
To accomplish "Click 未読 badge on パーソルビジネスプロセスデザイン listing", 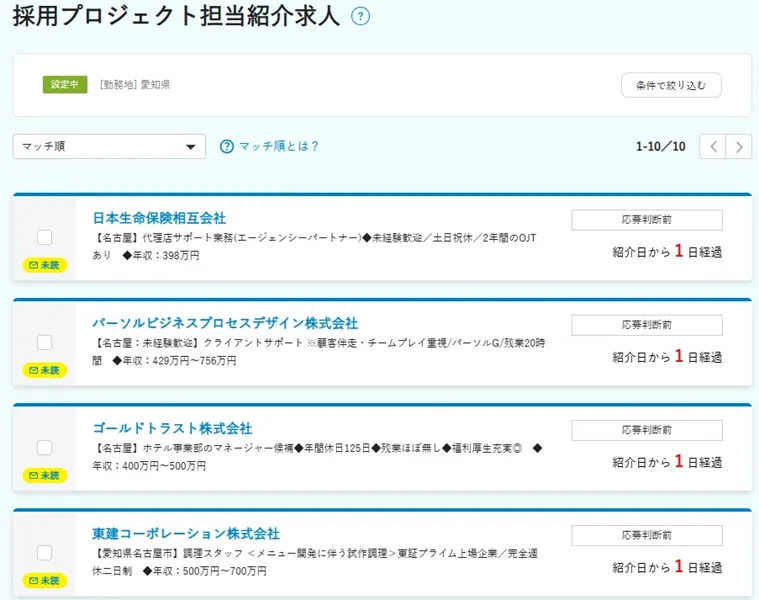I will coord(44,370).
